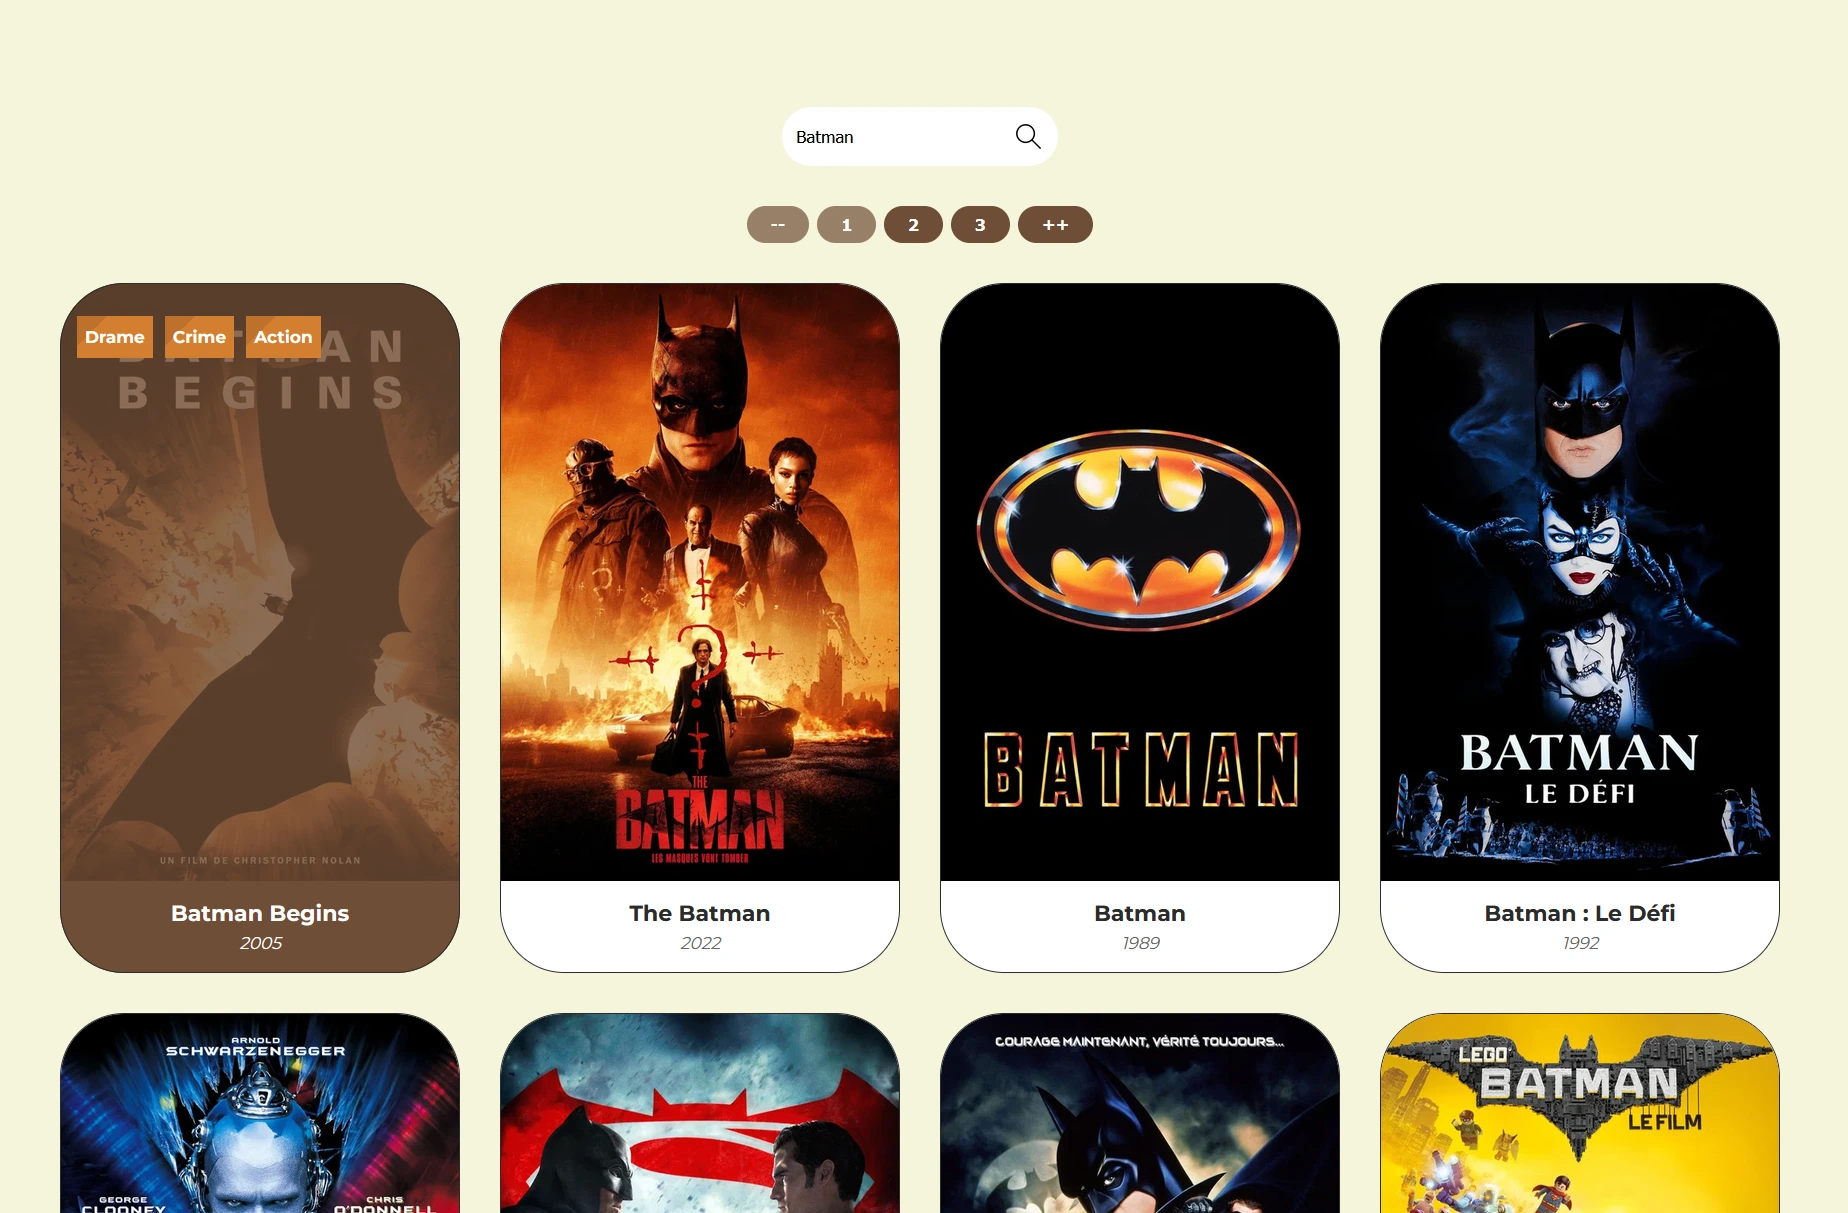Open the Batman versus Superman poster card
Viewport: 1848px width, 1213px height.
(x=700, y=1113)
